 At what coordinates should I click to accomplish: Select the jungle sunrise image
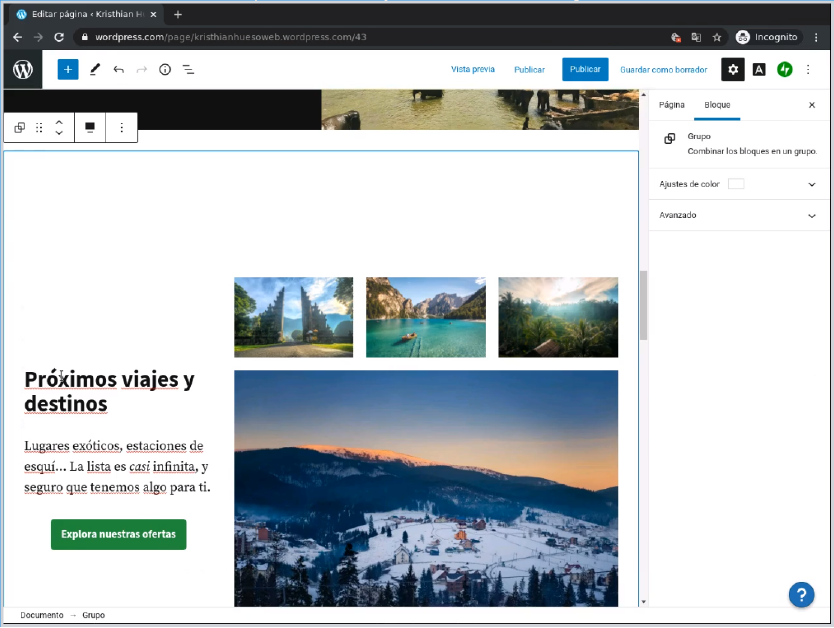558,317
